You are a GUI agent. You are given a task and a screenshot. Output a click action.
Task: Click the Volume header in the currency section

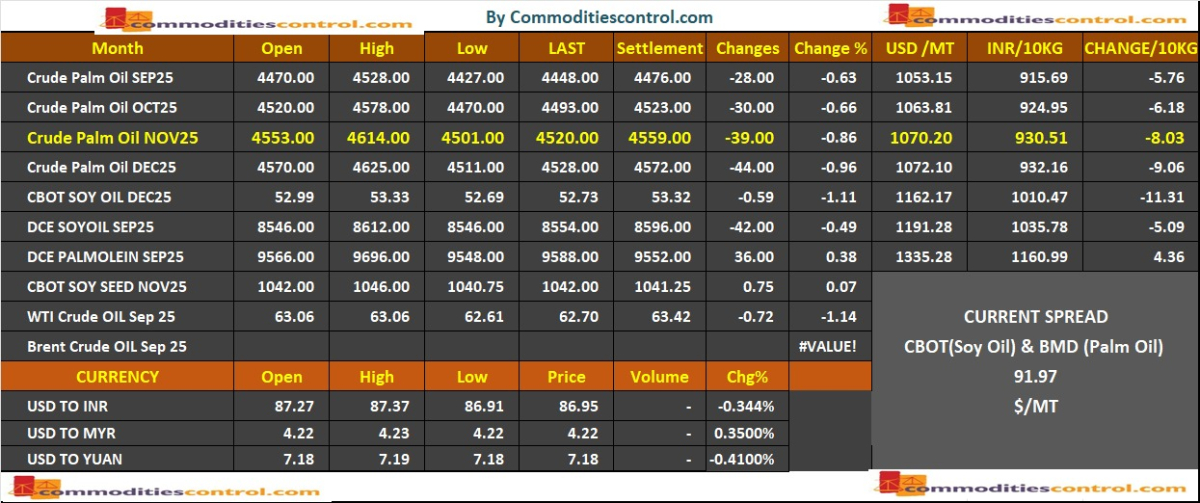tap(659, 377)
